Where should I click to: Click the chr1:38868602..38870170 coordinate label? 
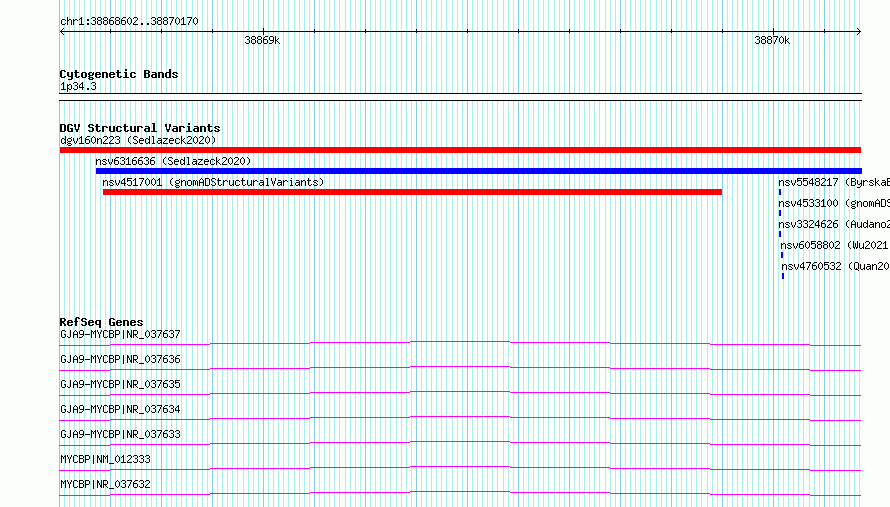click(x=129, y=22)
